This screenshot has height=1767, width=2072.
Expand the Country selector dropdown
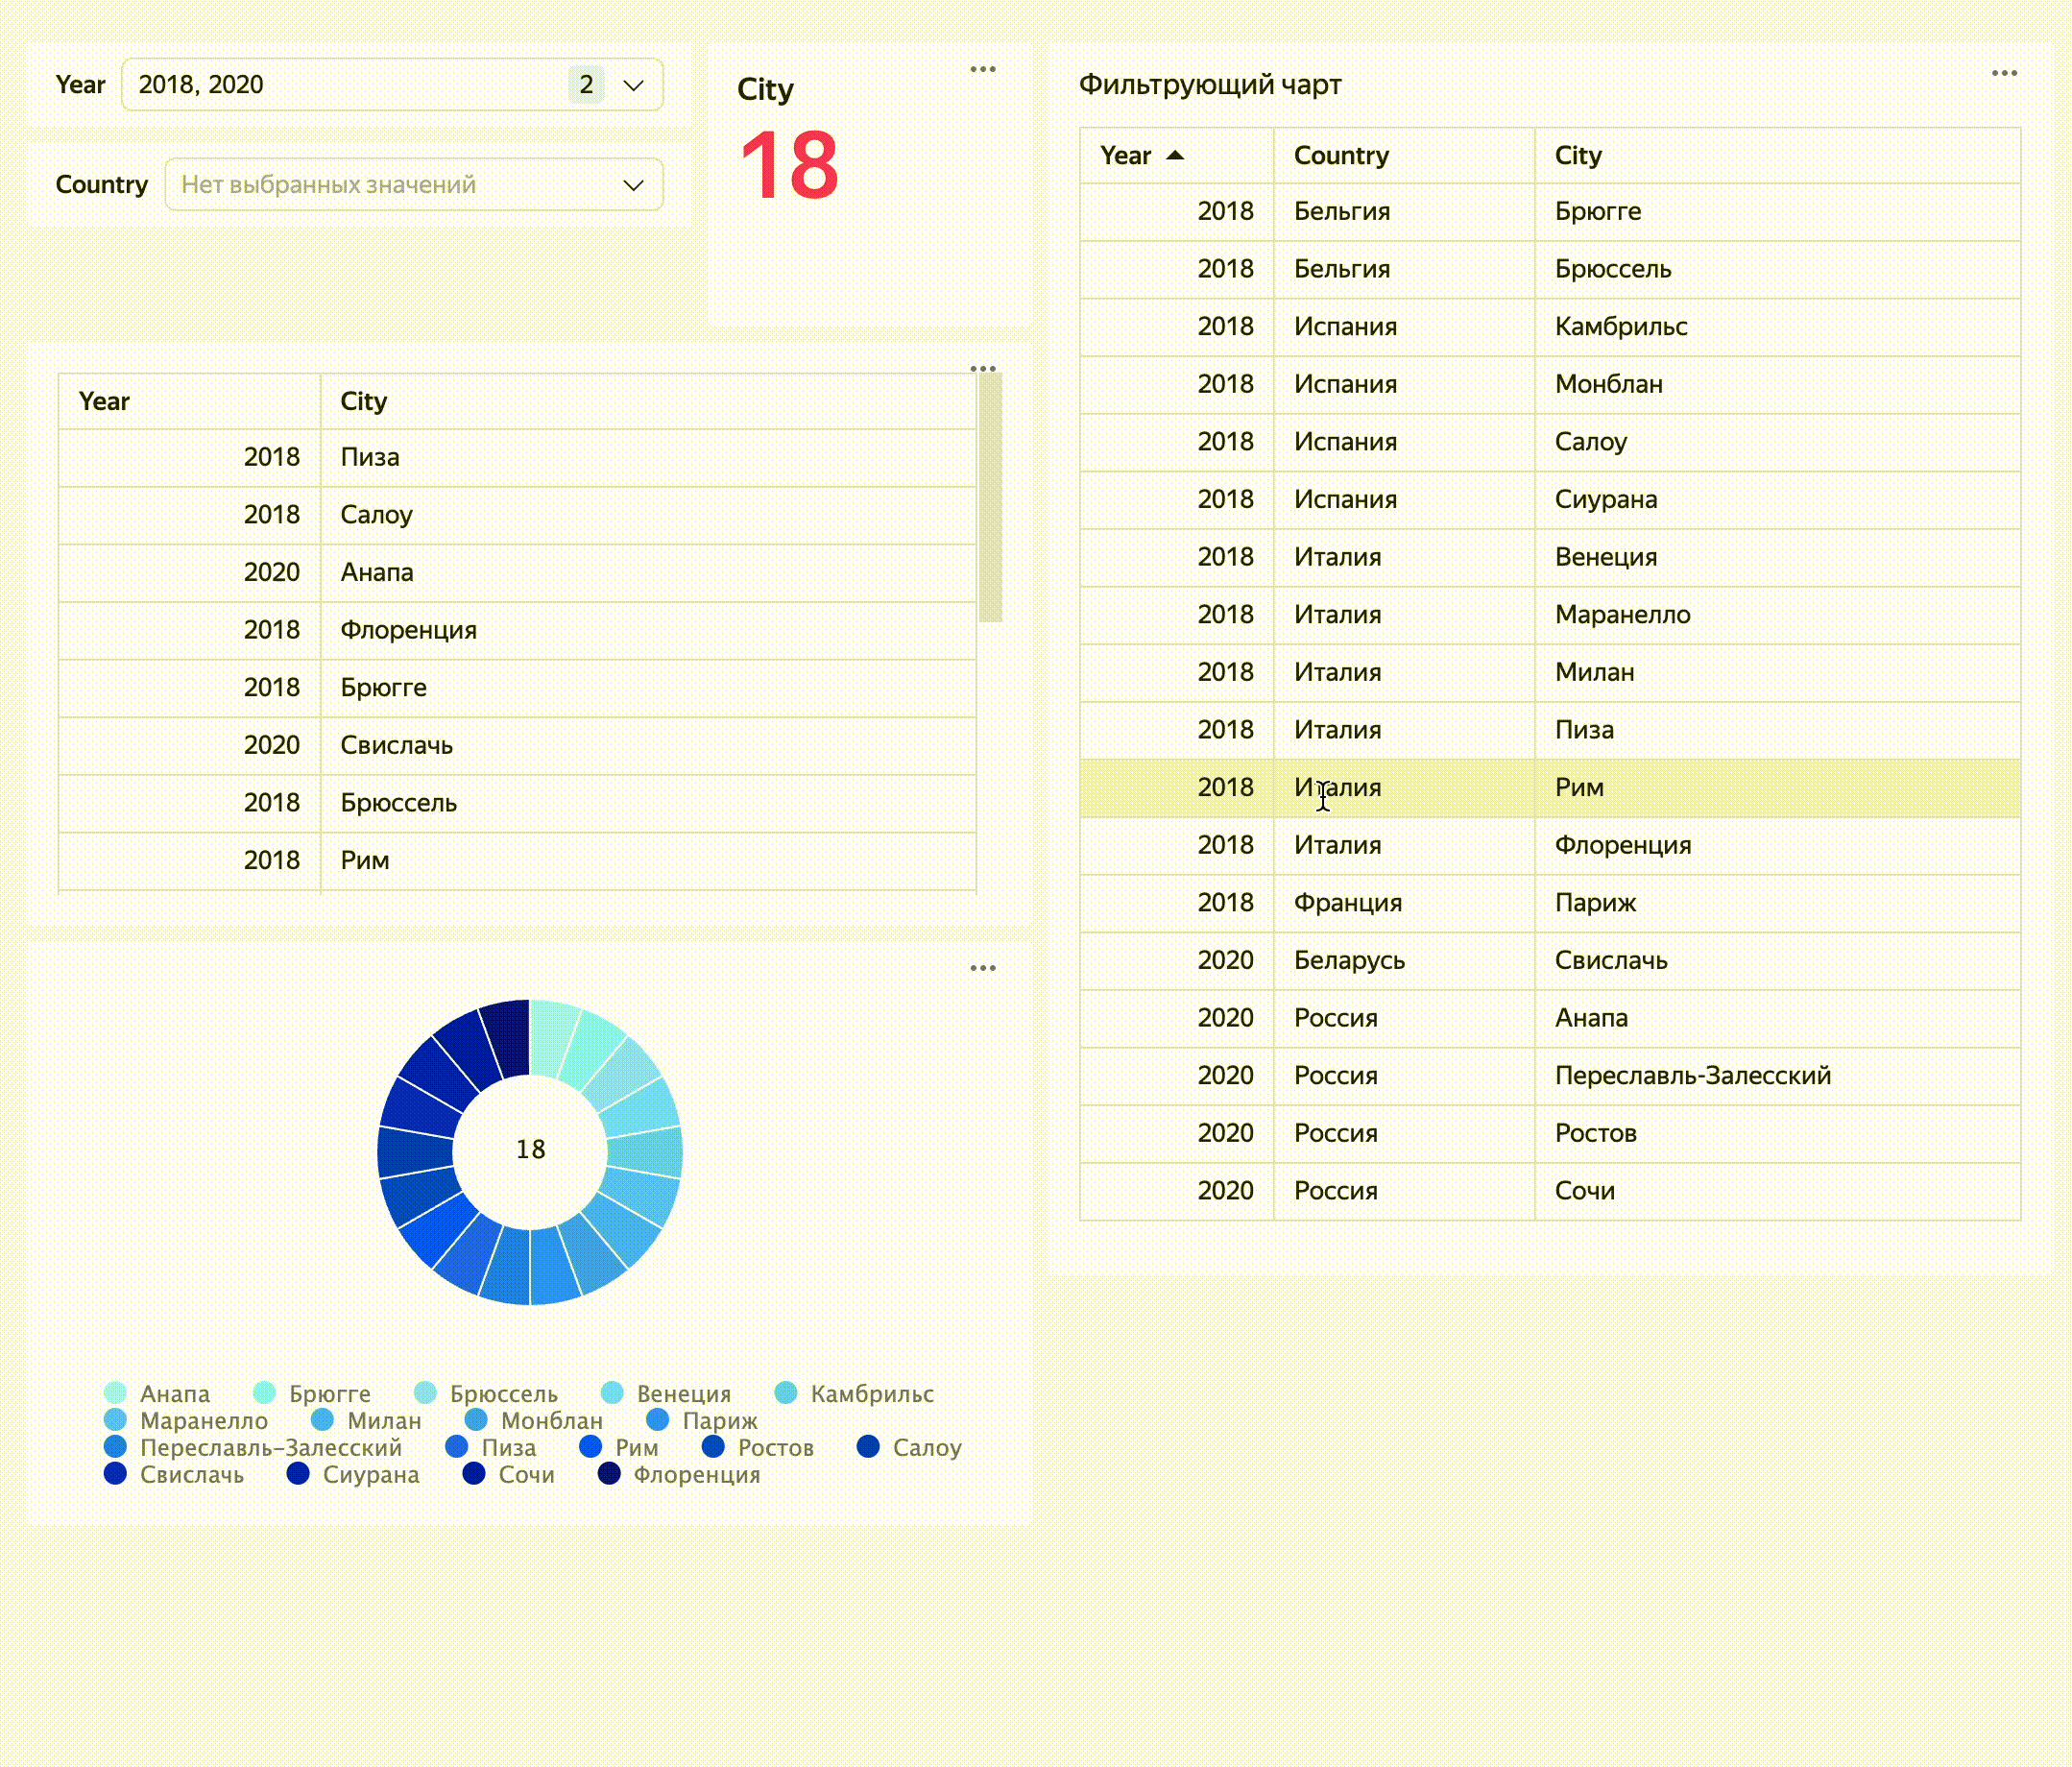tap(633, 185)
